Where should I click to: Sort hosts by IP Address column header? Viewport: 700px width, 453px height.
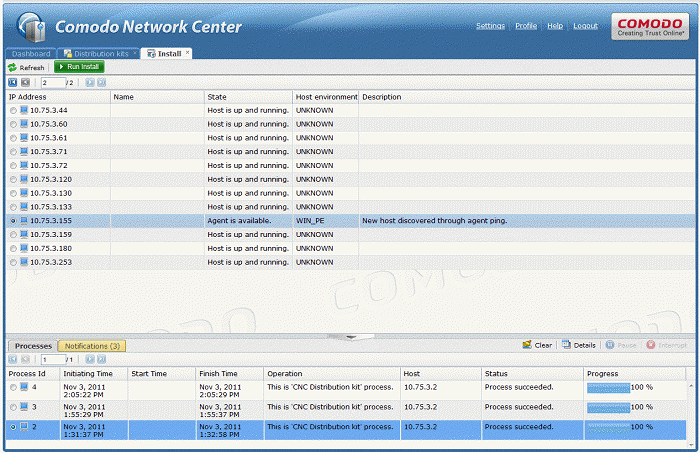pos(58,97)
